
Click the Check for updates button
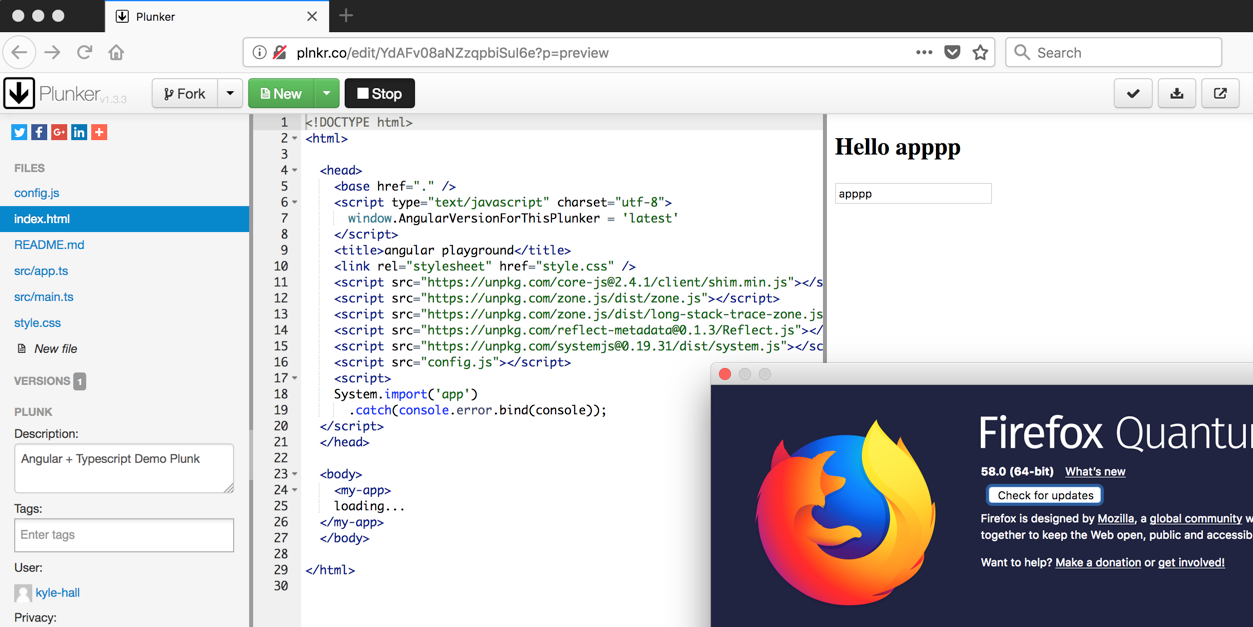1044,494
